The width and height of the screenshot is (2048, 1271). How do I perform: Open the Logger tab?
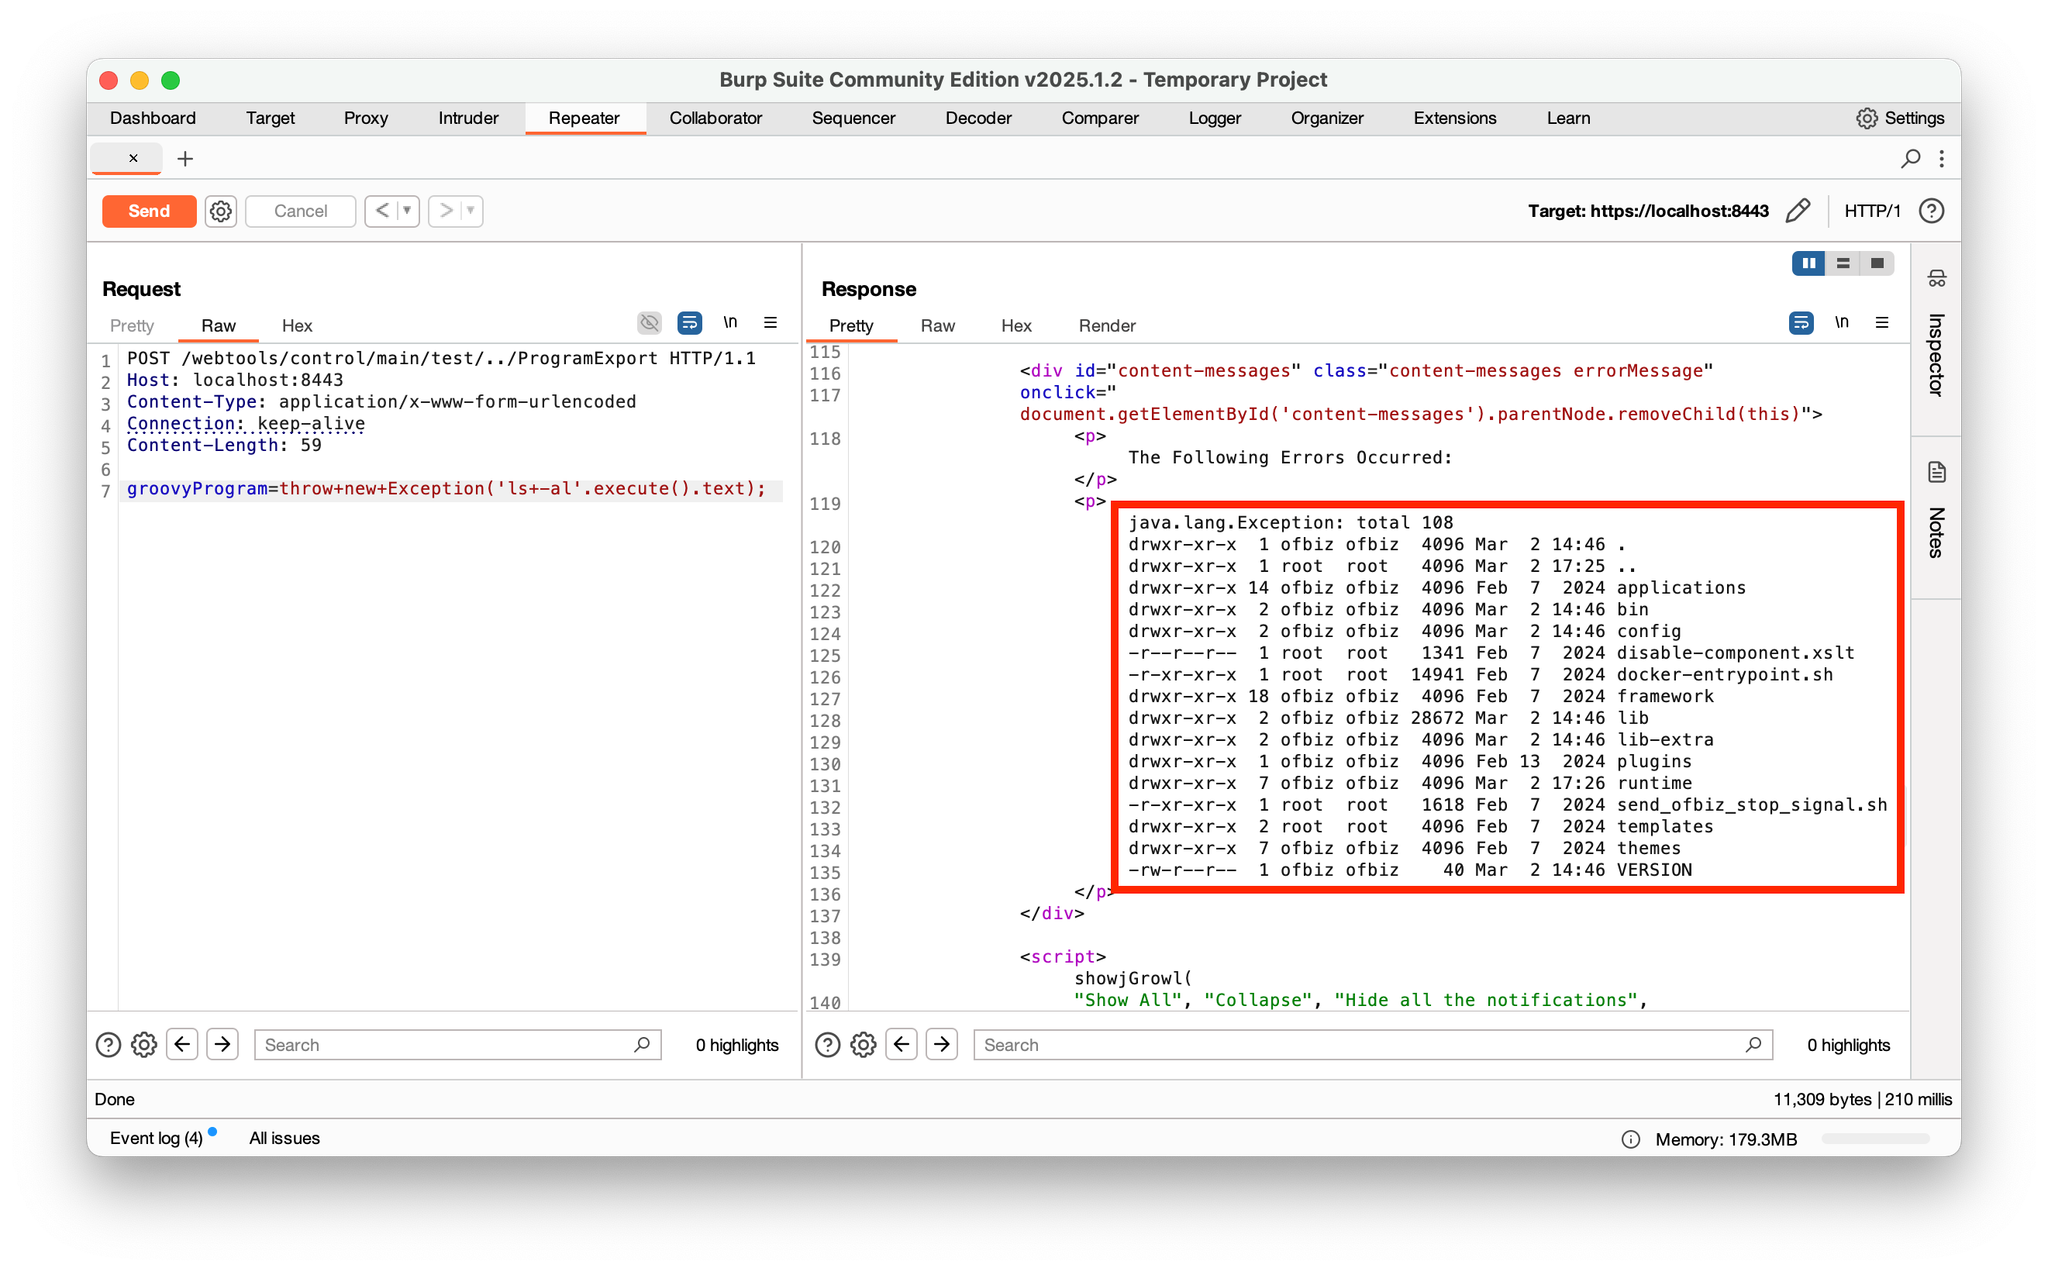(1215, 118)
